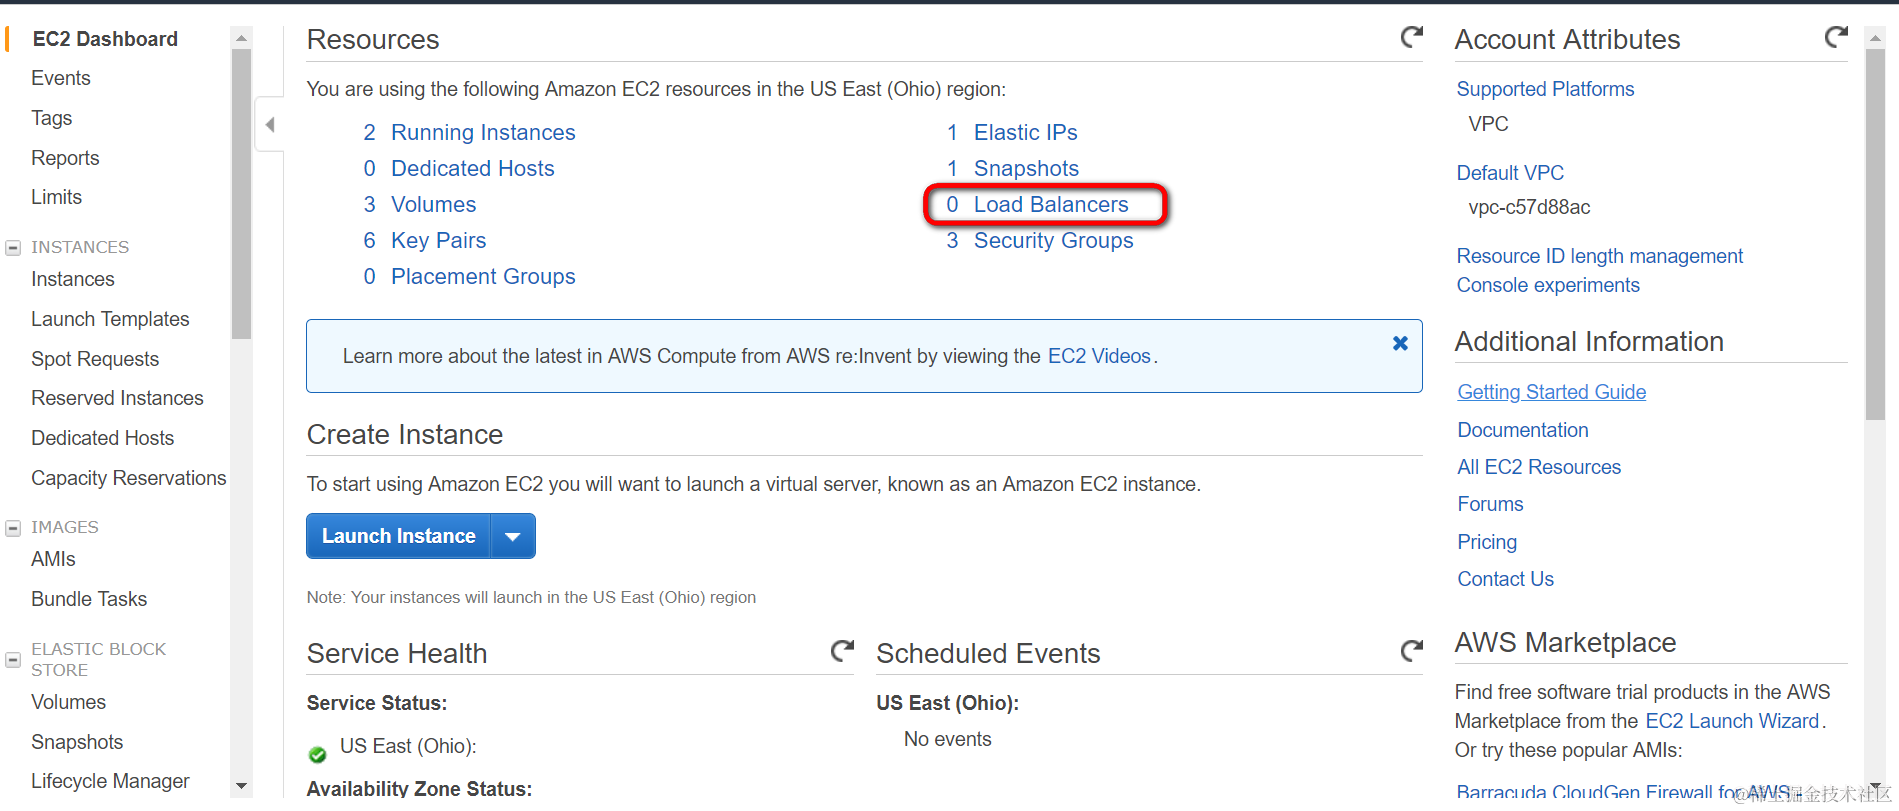Open the Placement Groups resource link
The height and width of the screenshot is (811, 1899).
click(x=483, y=276)
